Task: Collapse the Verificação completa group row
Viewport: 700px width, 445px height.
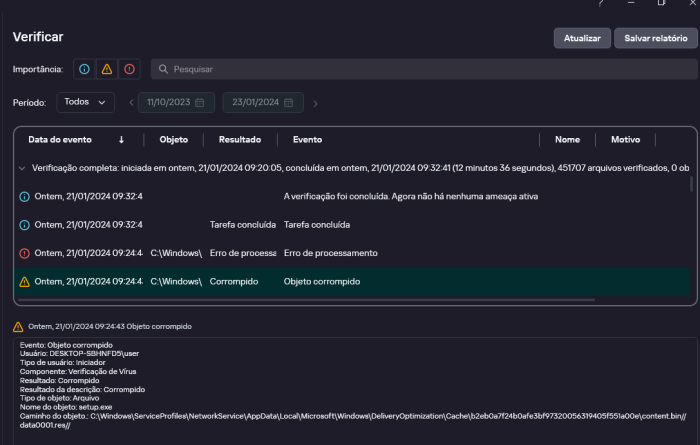Action: 22,169
